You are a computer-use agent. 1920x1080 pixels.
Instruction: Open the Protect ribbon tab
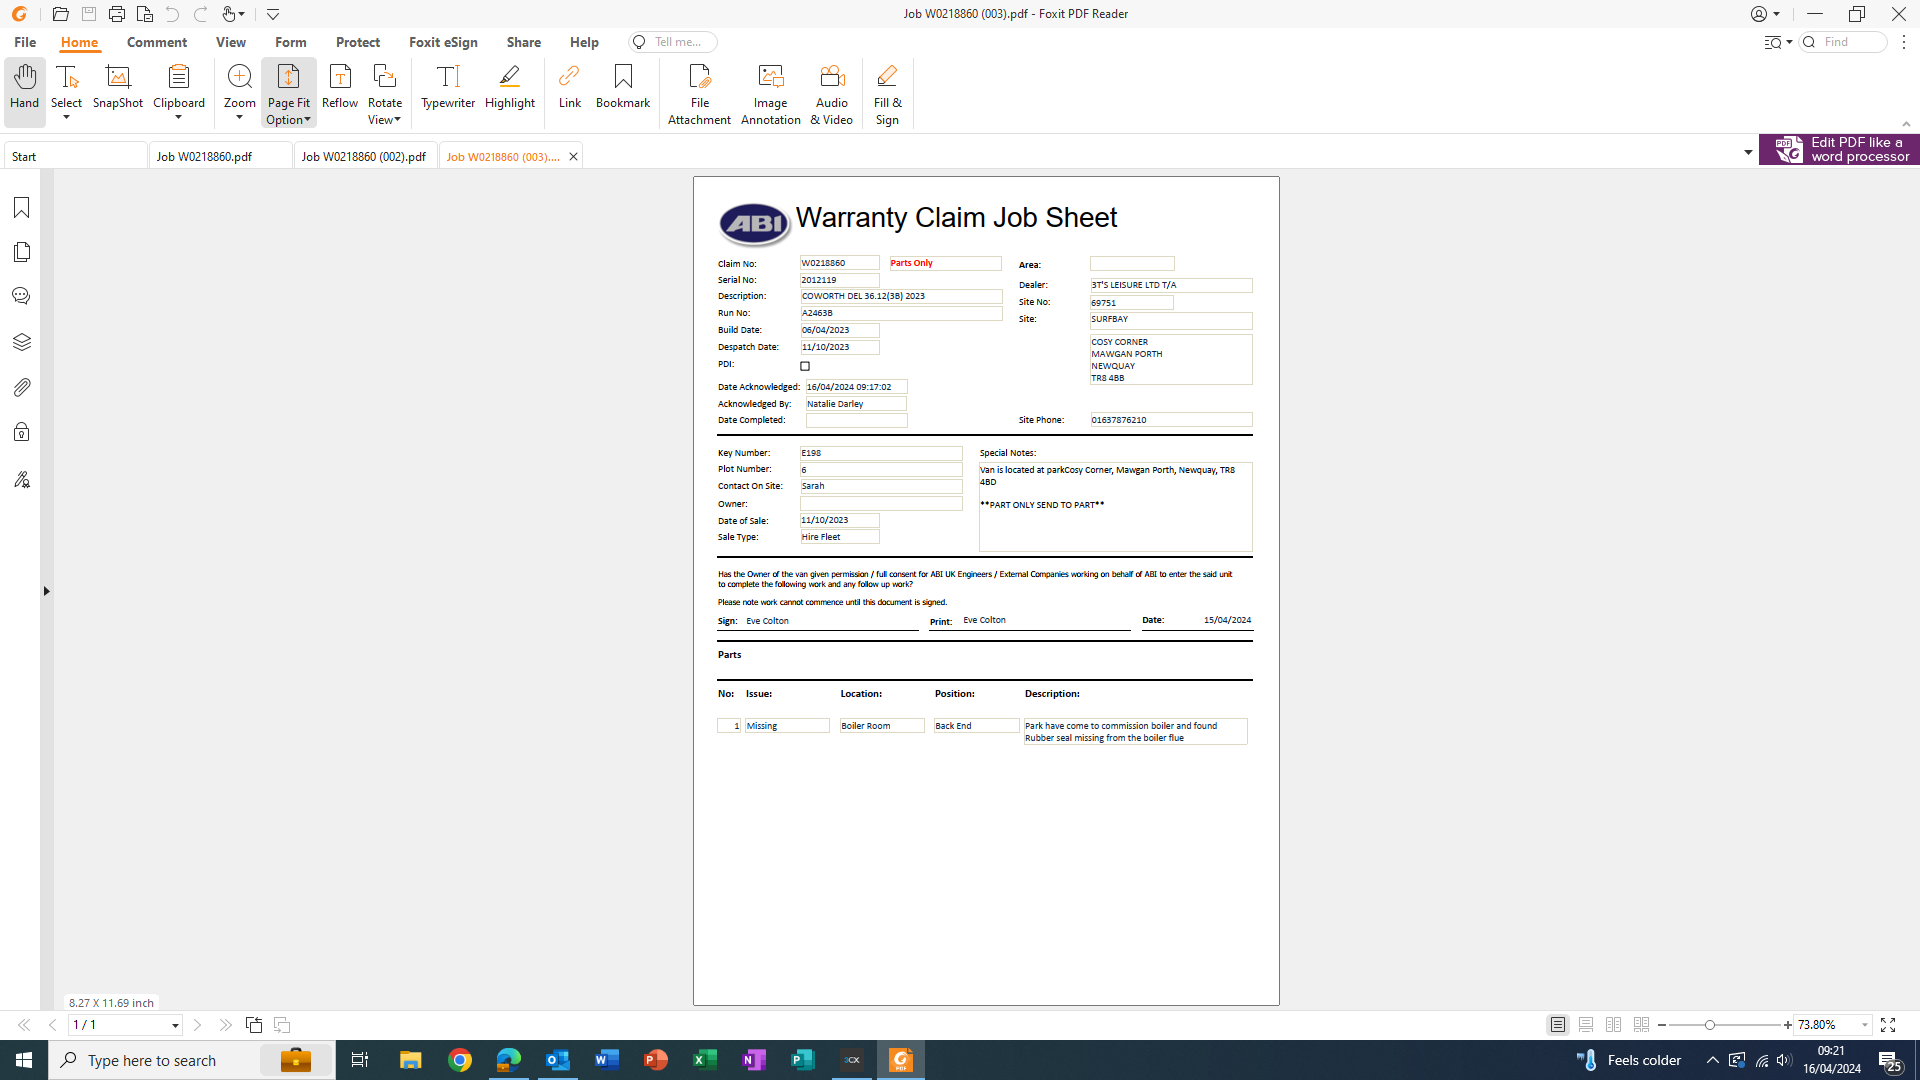point(357,42)
